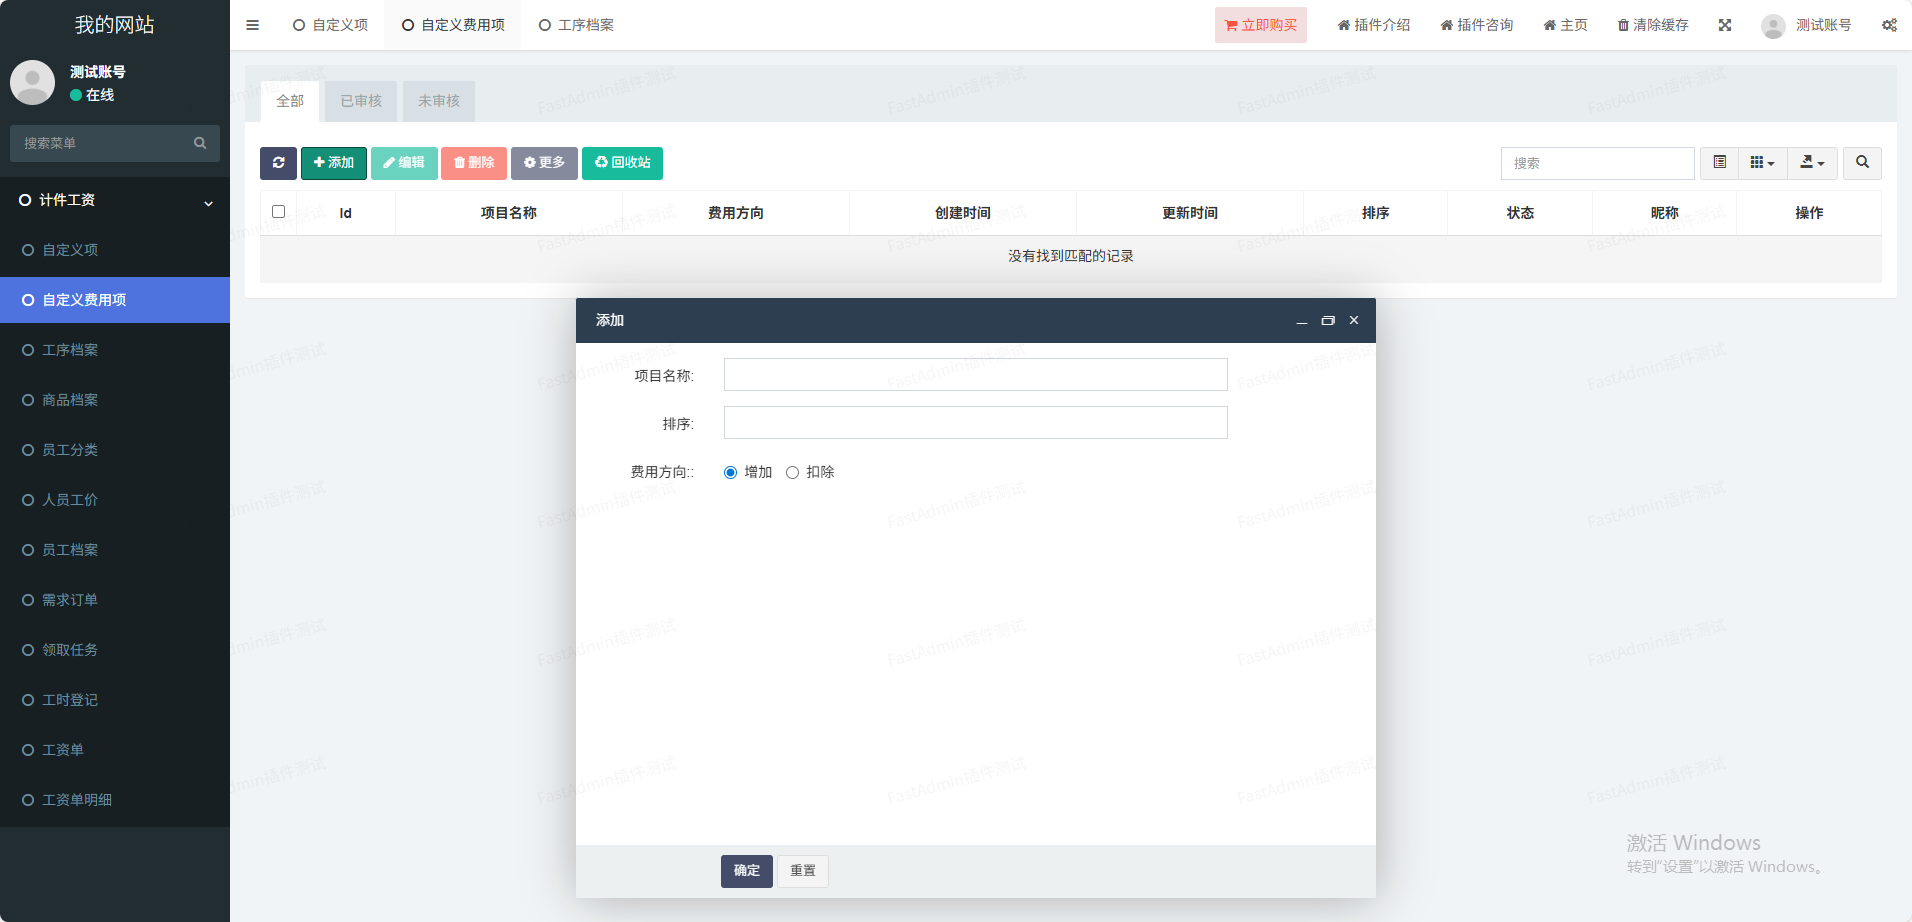Select the 增加 radio option
Viewport: 1912px width, 922px height.
(731, 473)
